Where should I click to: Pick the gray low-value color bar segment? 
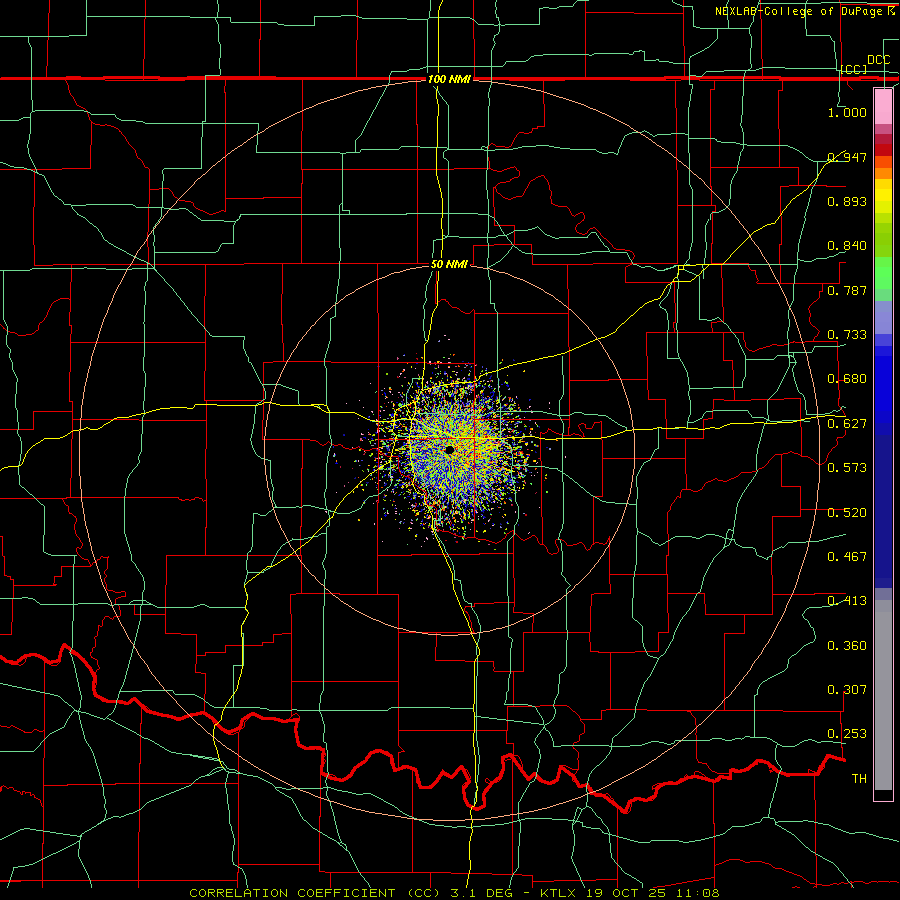[x=883, y=695]
